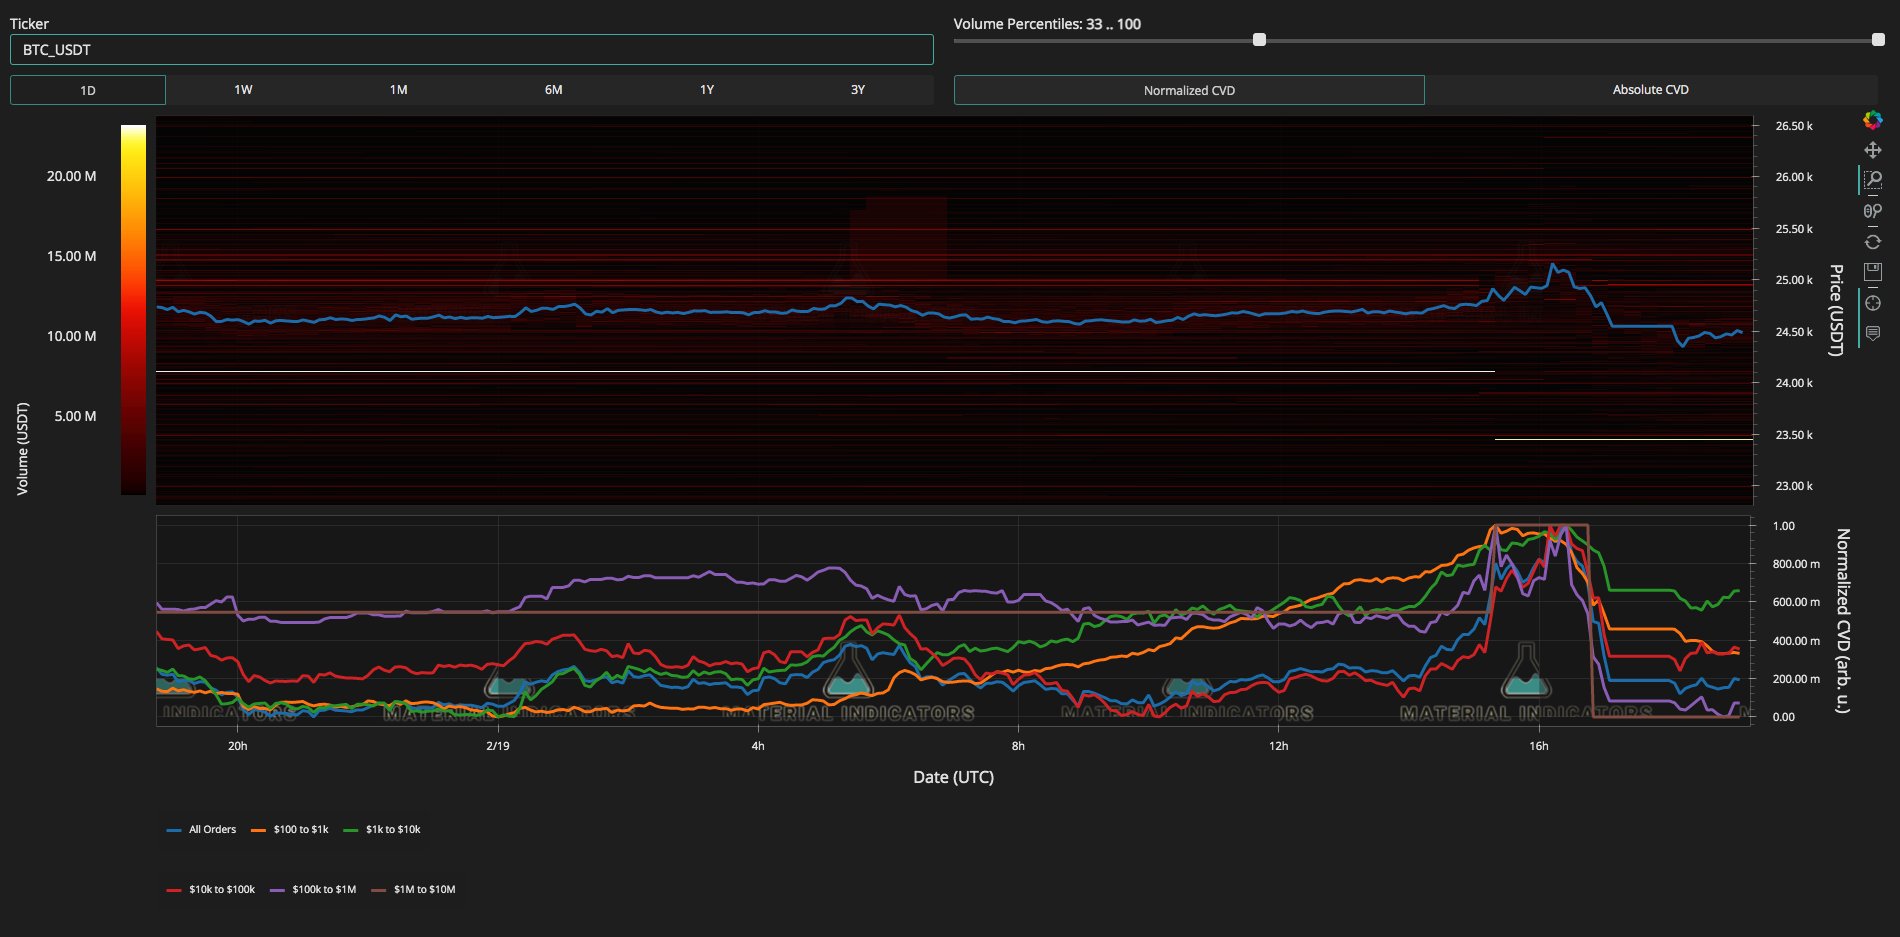The image size is (1900, 937).
Task: Click the lower Volume Percentiles slider handle
Action: (1259, 40)
